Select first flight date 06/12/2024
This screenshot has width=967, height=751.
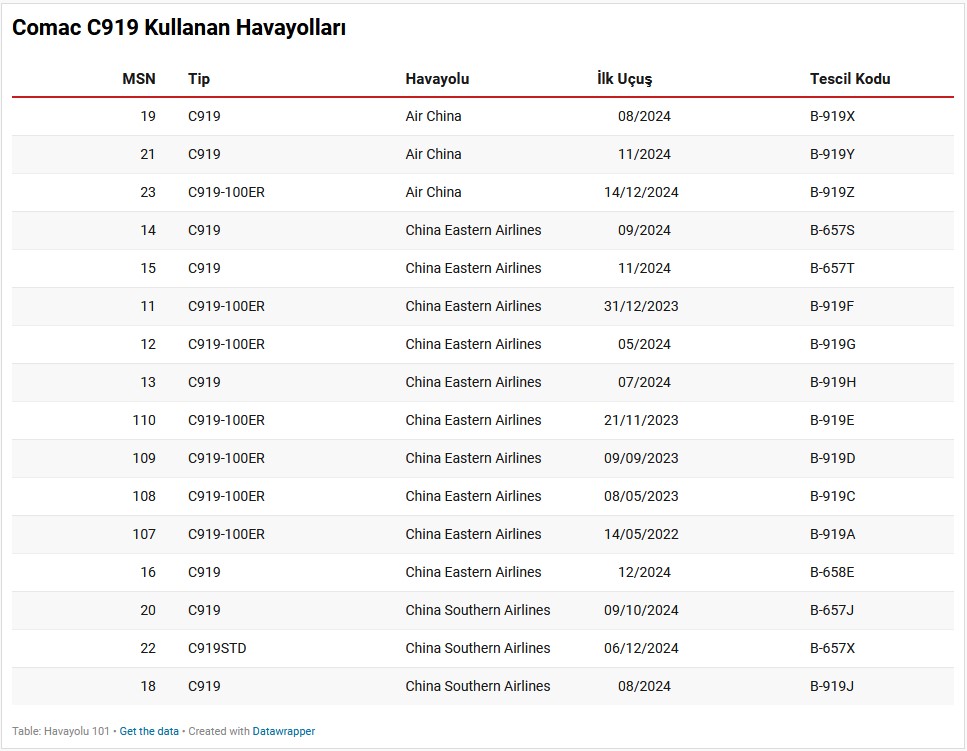point(641,649)
